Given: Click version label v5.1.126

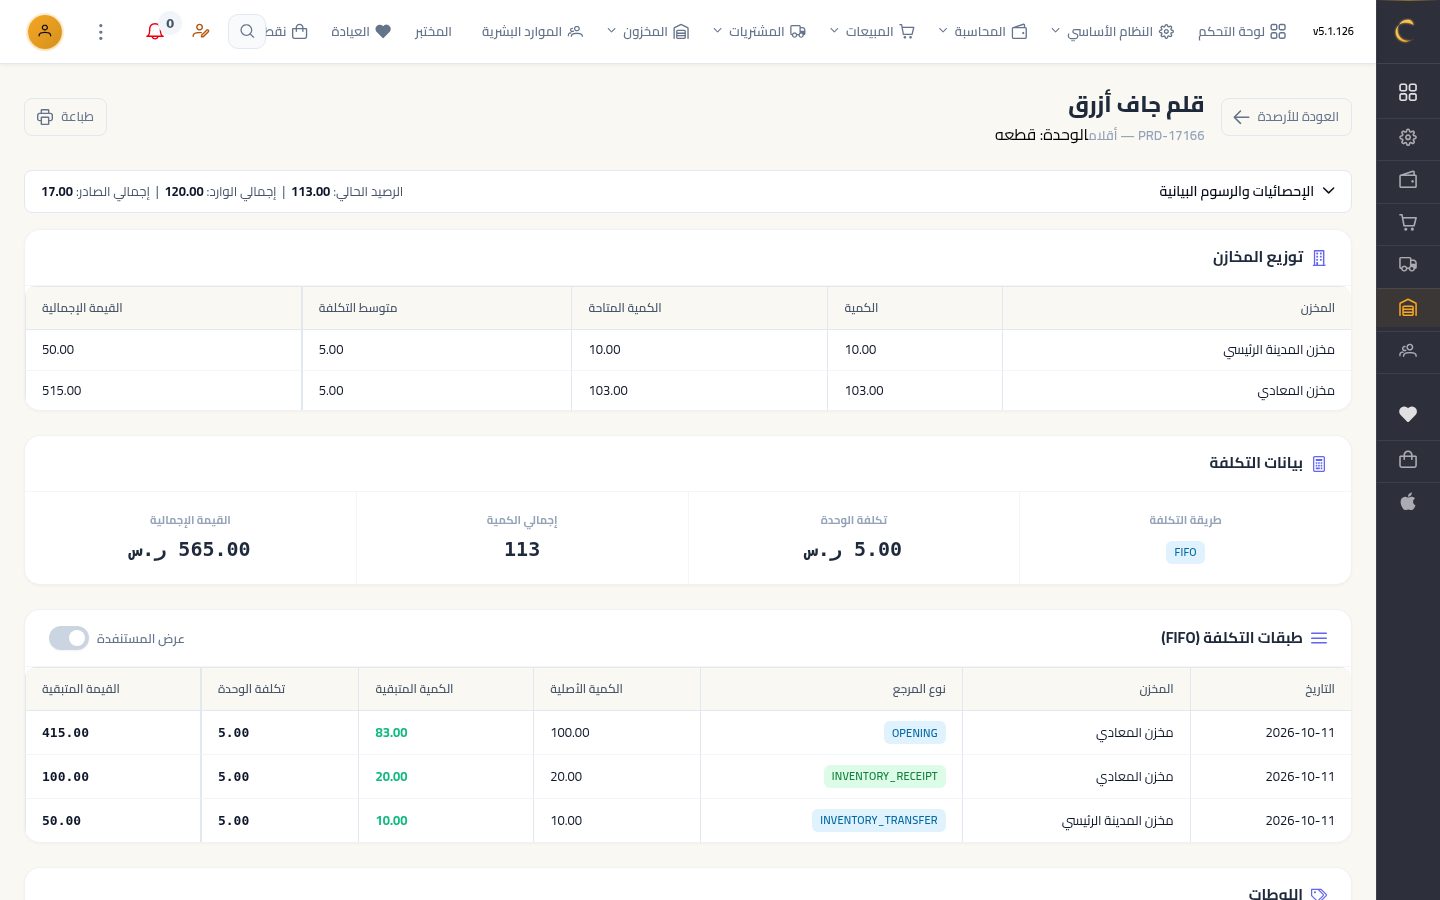Looking at the screenshot, I should click(1333, 32).
